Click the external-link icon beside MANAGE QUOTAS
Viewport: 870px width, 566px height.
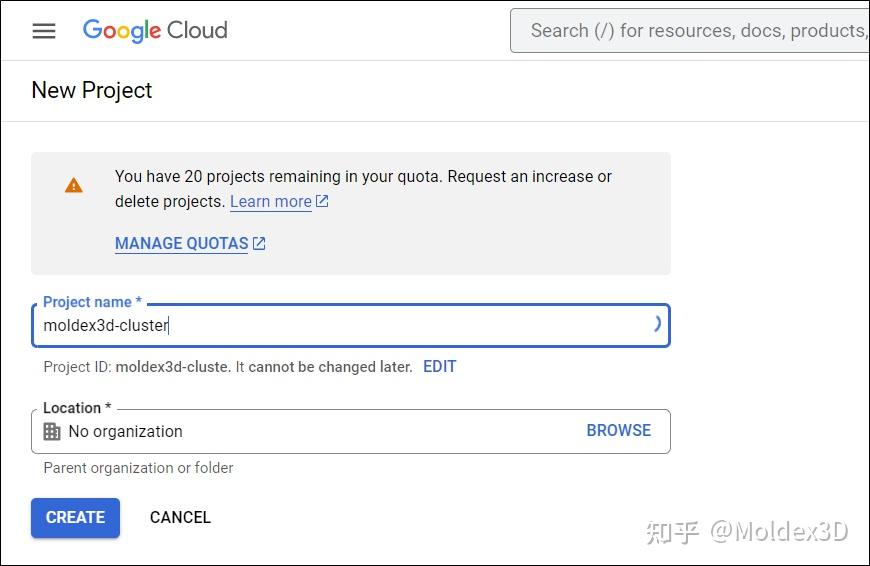(x=259, y=243)
